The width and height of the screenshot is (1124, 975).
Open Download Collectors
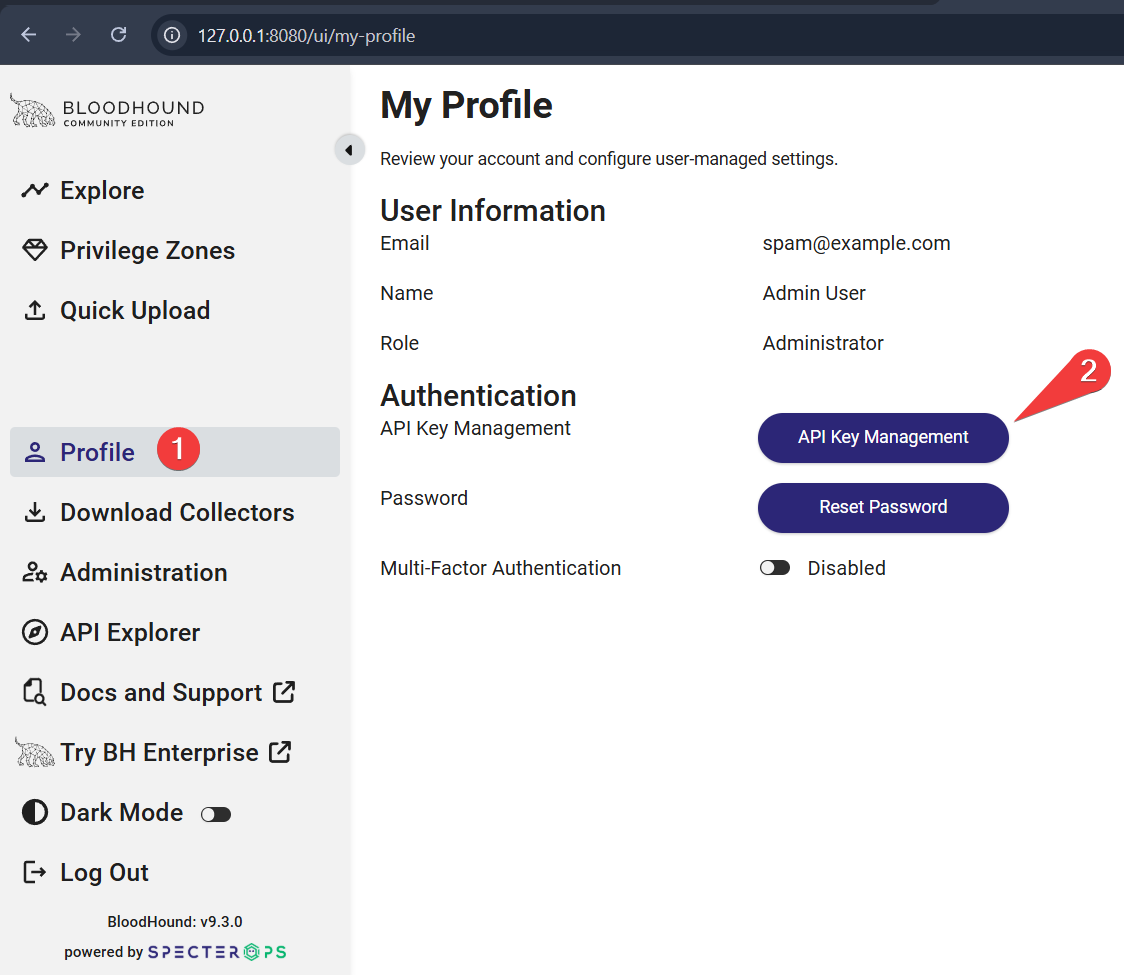177,513
